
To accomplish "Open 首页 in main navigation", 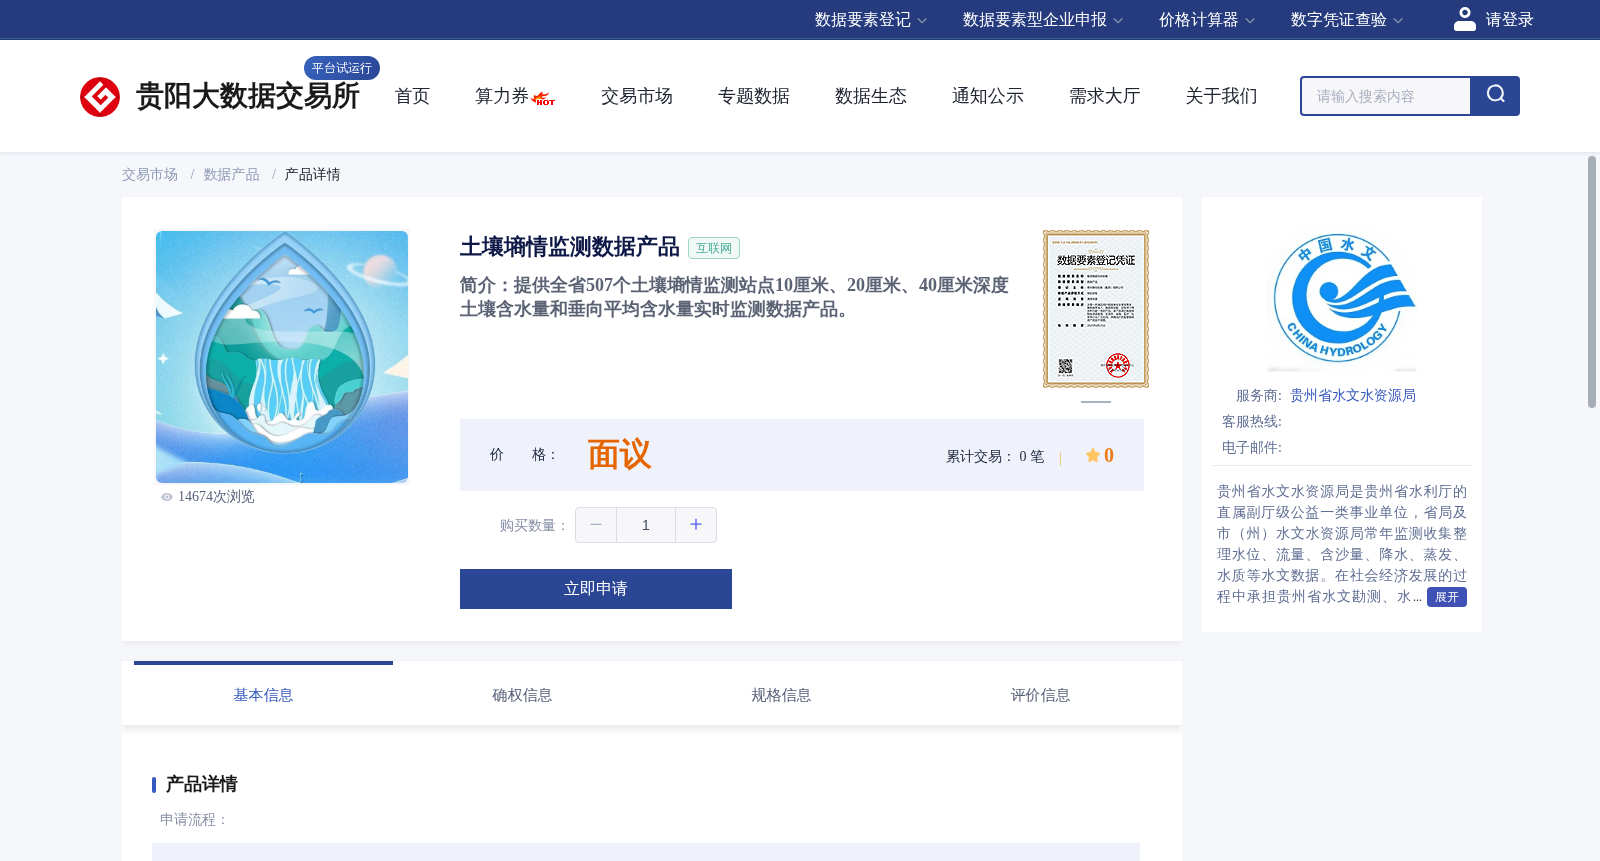I will tap(412, 96).
